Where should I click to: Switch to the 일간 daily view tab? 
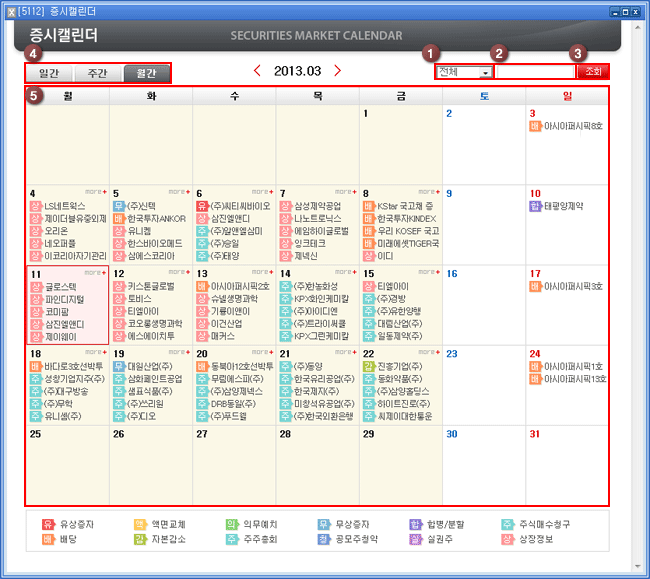(x=48, y=73)
